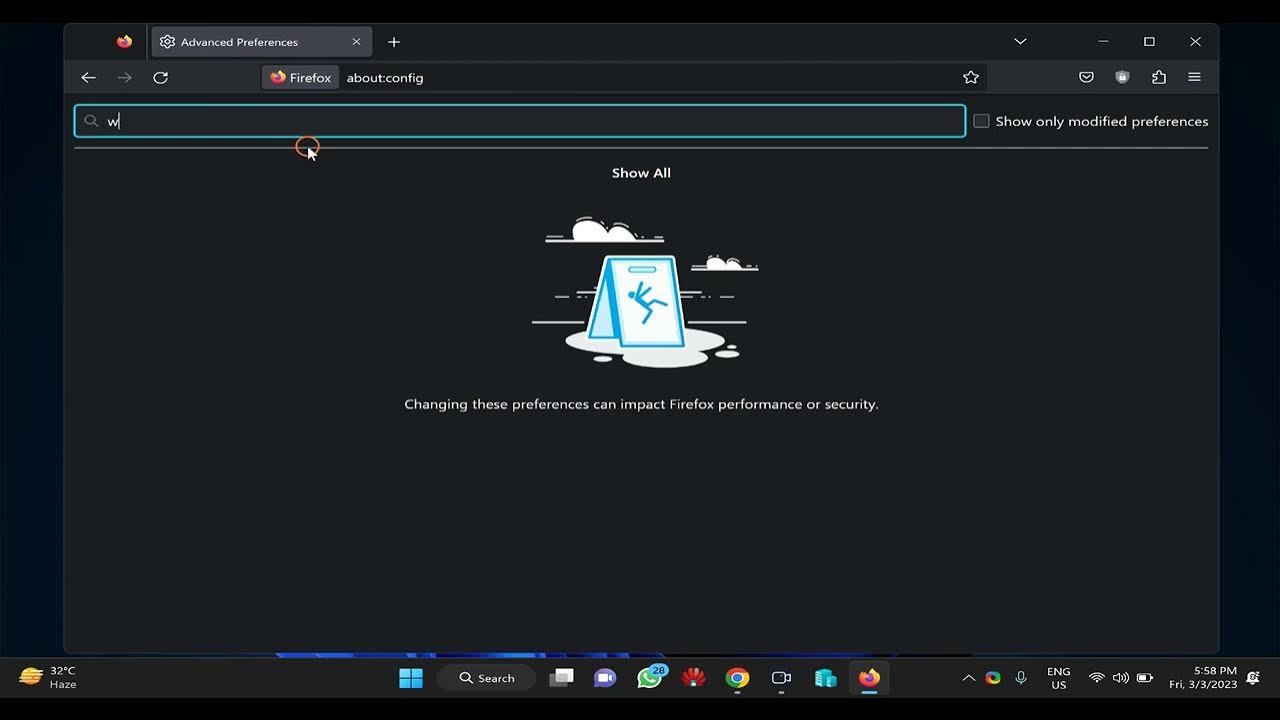Expand the system tray hidden icons chevron

968,678
